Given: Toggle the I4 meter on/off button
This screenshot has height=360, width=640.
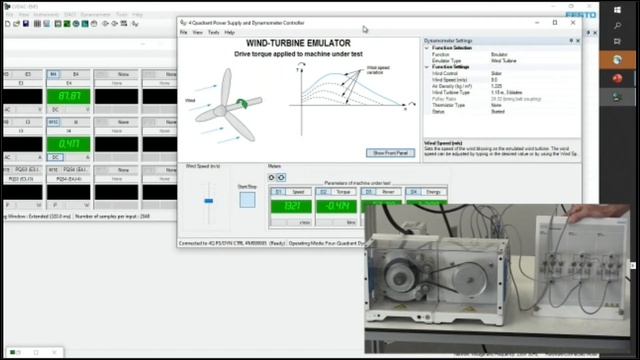Looking at the screenshot, I should [53, 122].
